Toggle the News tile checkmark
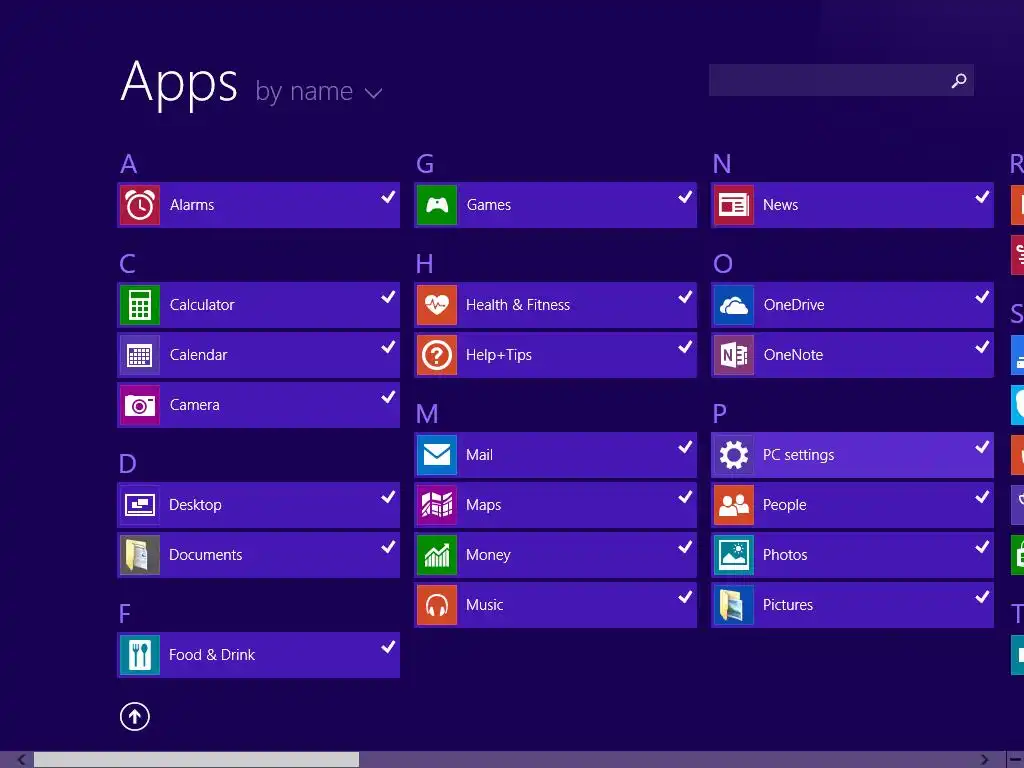 point(982,197)
